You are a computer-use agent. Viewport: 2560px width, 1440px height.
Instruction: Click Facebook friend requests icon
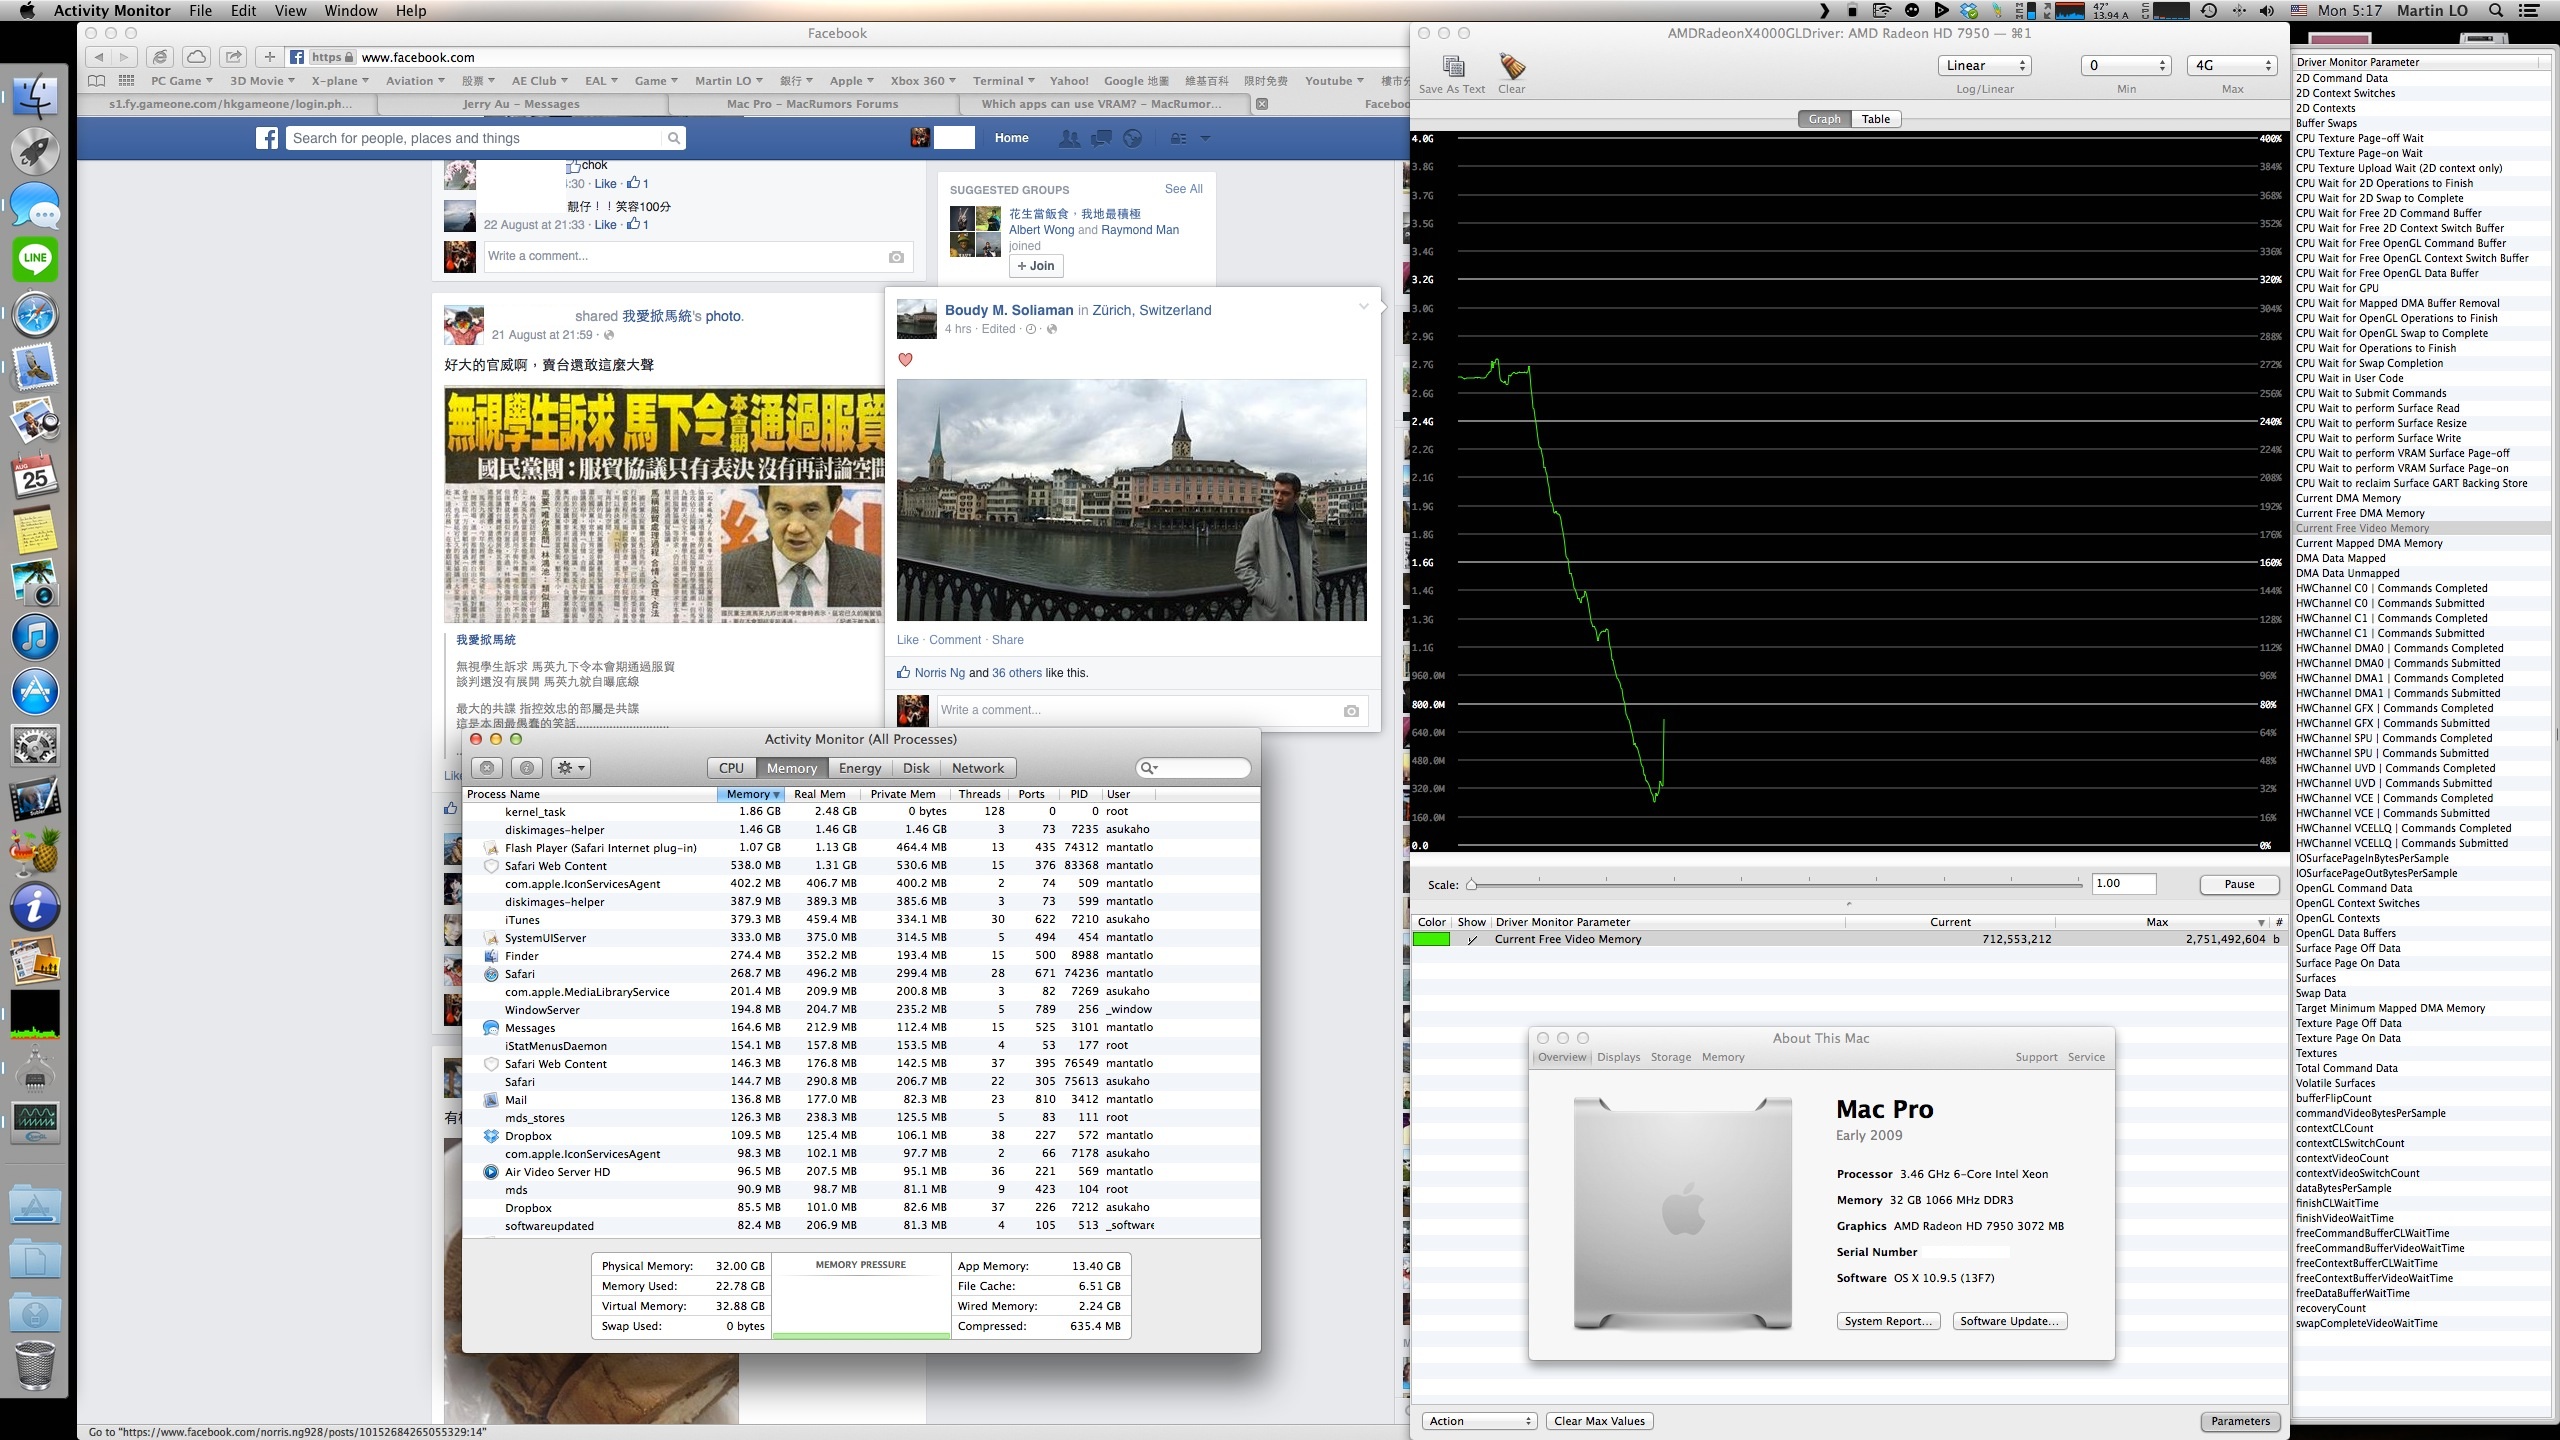[1069, 139]
